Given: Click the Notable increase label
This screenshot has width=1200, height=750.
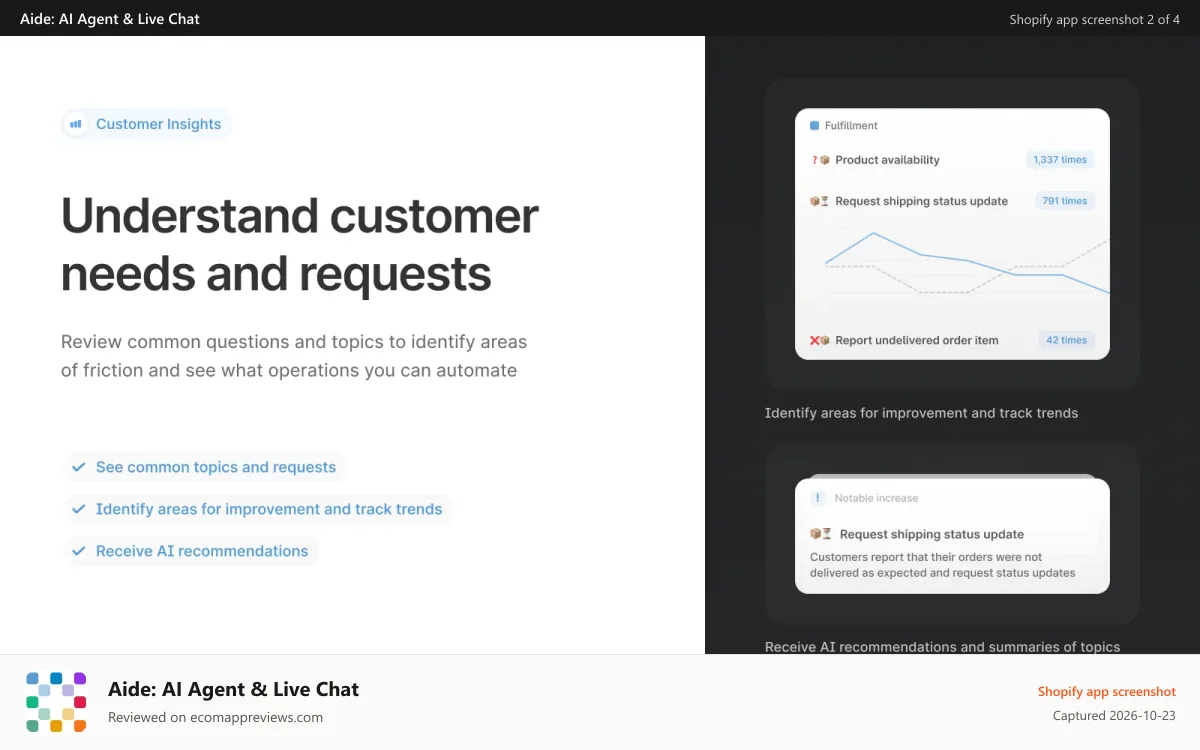Looking at the screenshot, I should [x=876, y=498].
